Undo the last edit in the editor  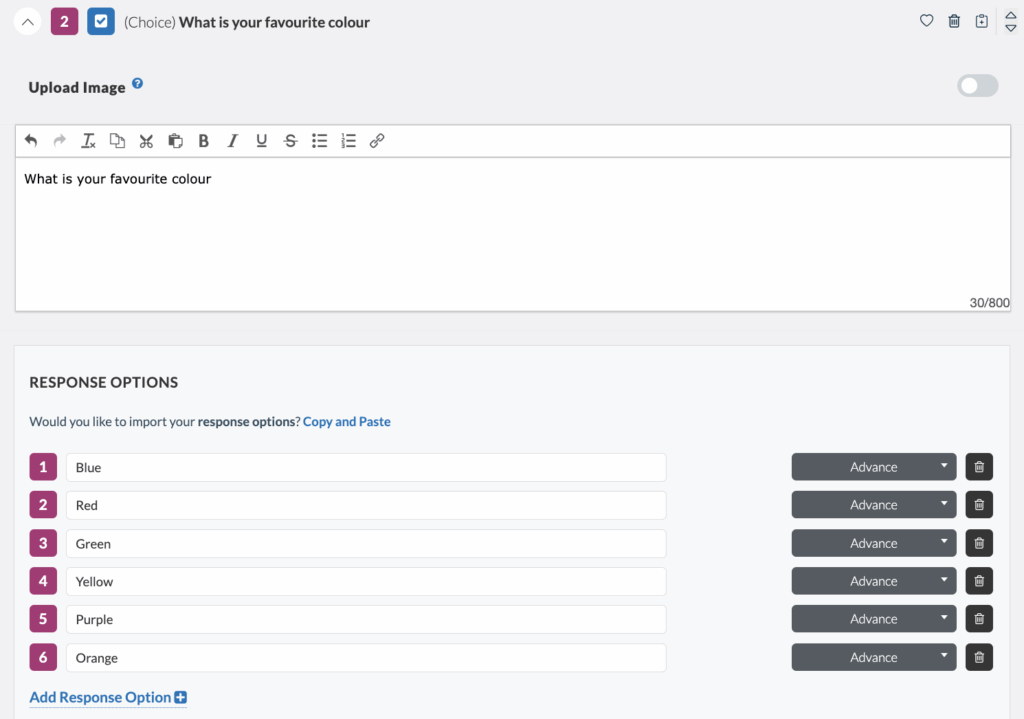tap(31, 140)
